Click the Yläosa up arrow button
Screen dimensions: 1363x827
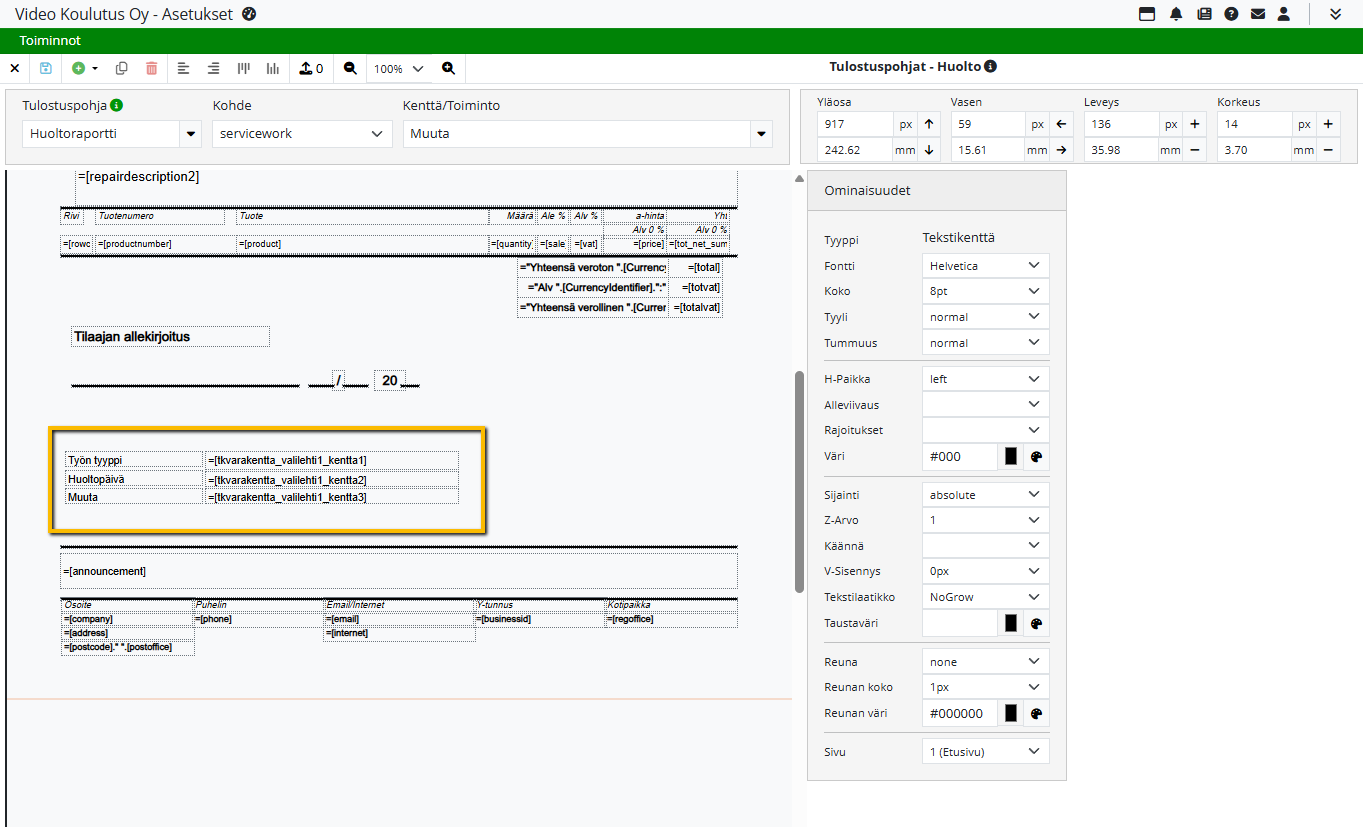(929, 124)
